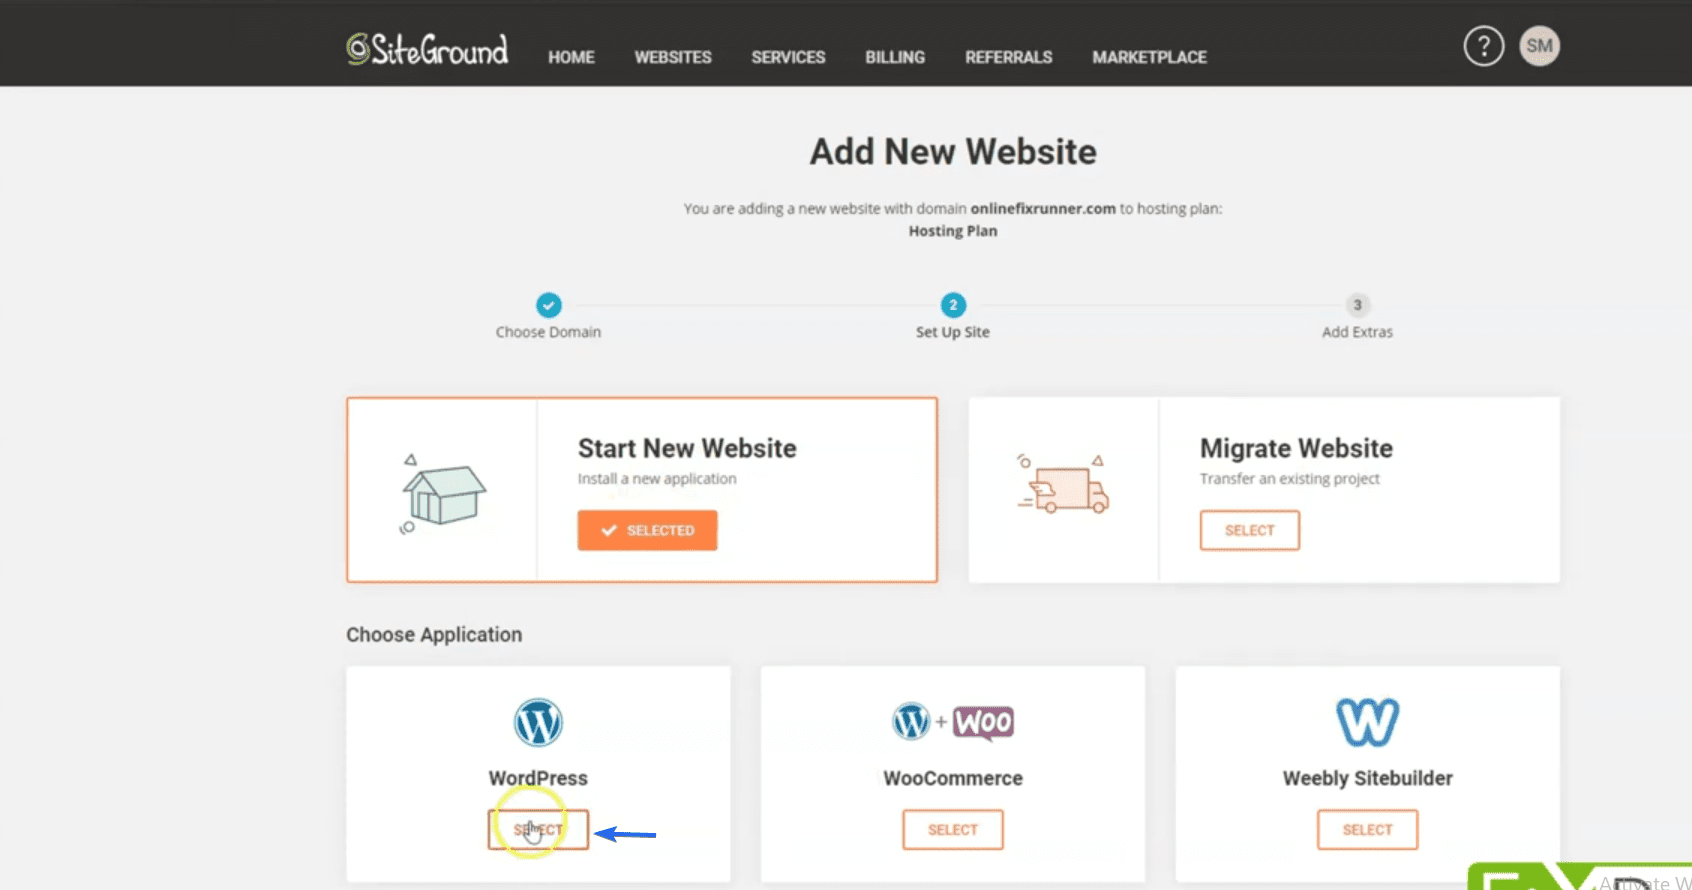
Task: Click the onlinefixrunner.com domain text
Action: [x=1043, y=209]
